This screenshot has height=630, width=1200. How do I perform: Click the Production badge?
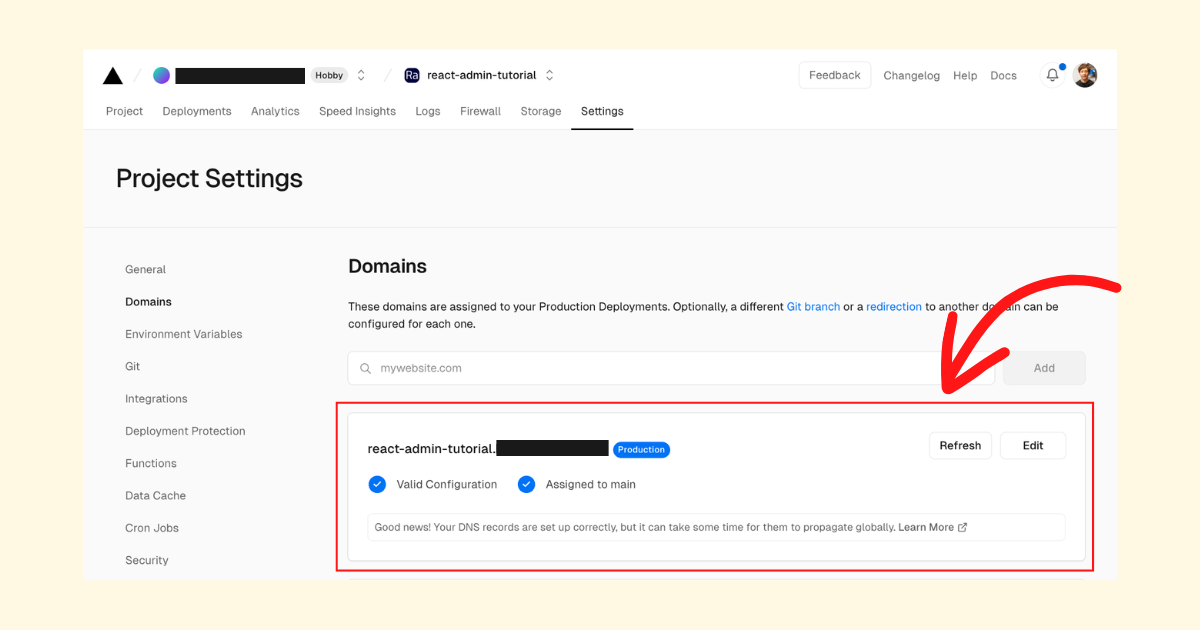pyautogui.click(x=641, y=450)
